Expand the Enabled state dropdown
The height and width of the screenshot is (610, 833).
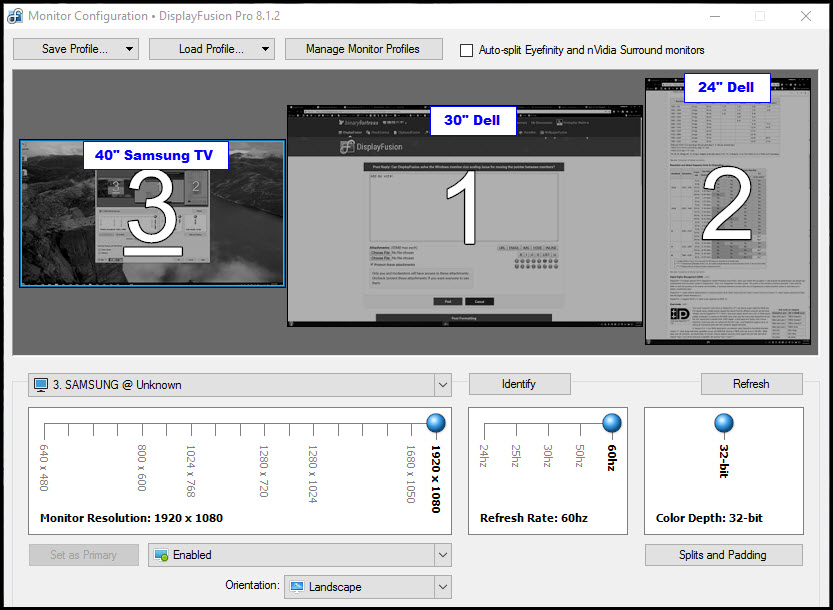click(443, 555)
